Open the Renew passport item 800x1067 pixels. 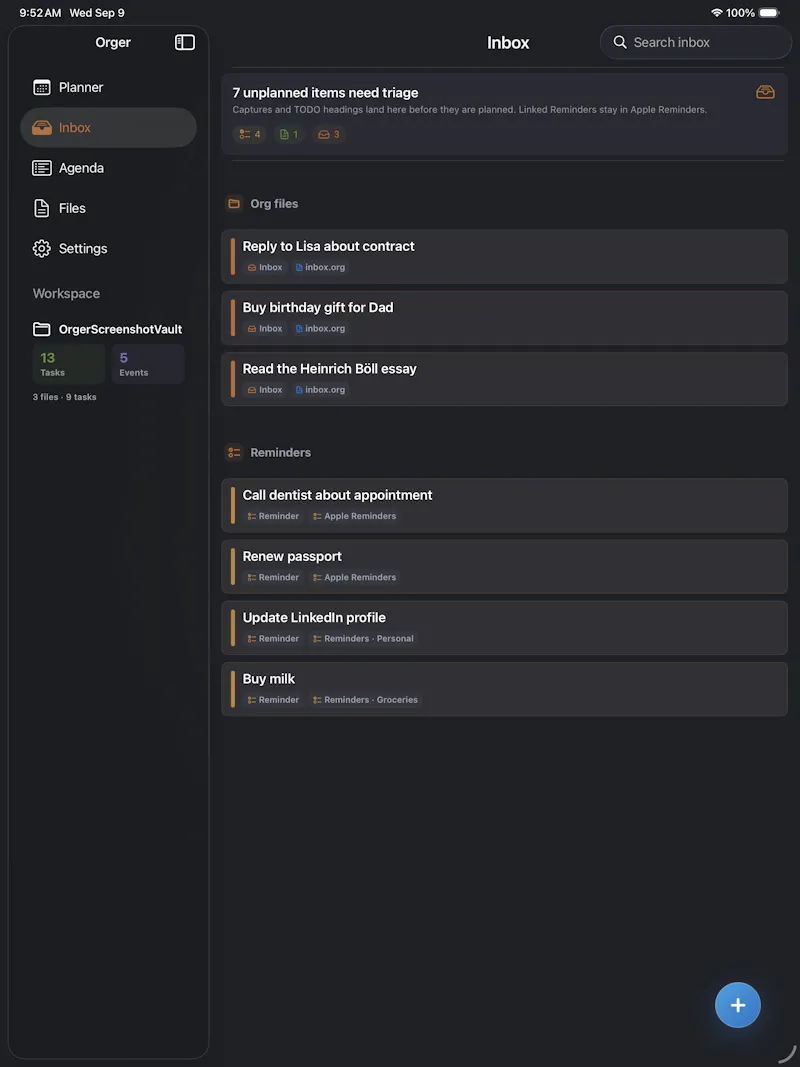click(505, 567)
